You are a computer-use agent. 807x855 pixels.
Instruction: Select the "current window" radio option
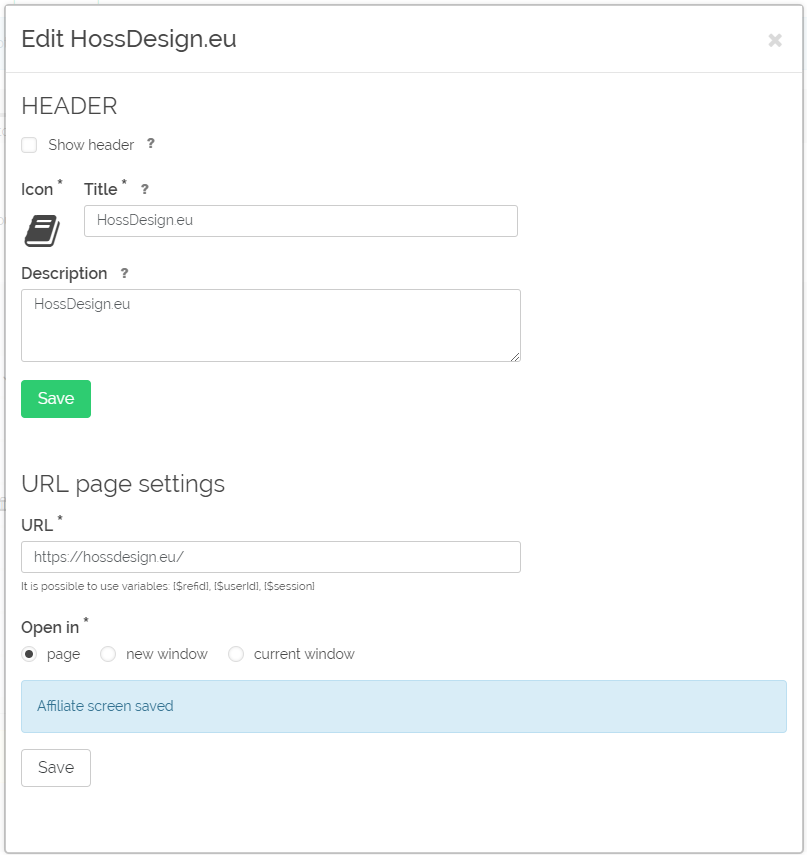[x=236, y=654]
